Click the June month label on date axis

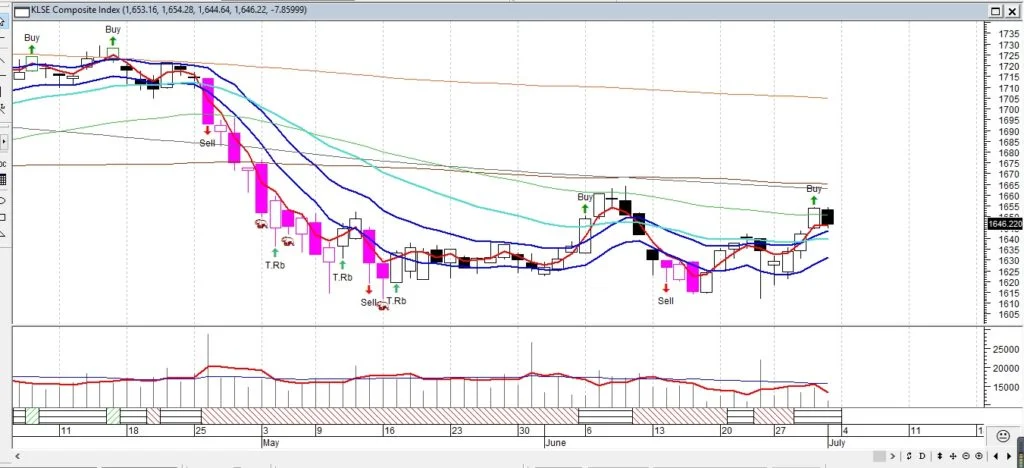coord(555,443)
